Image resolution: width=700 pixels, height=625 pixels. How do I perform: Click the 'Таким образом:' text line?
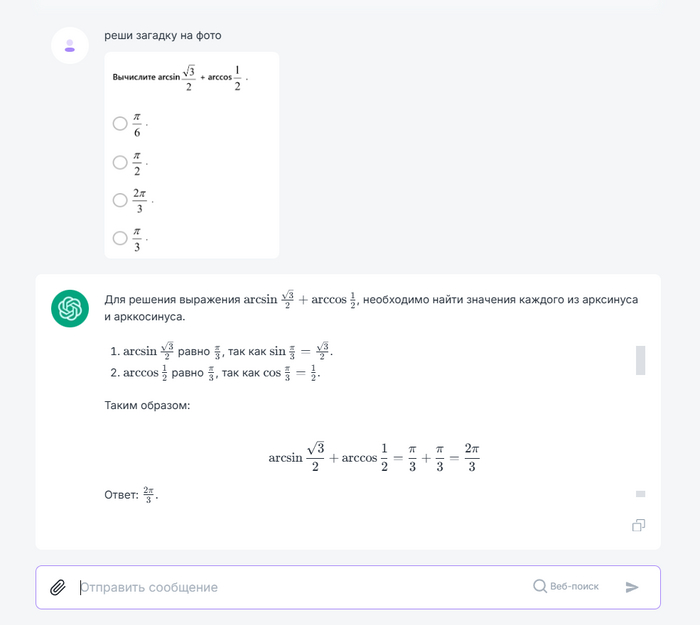coord(147,406)
